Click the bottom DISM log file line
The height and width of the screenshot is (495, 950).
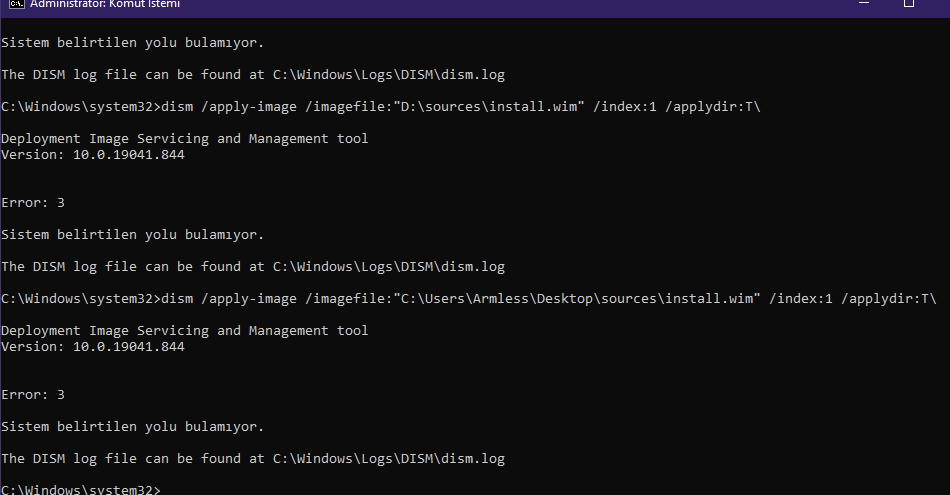click(x=253, y=459)
